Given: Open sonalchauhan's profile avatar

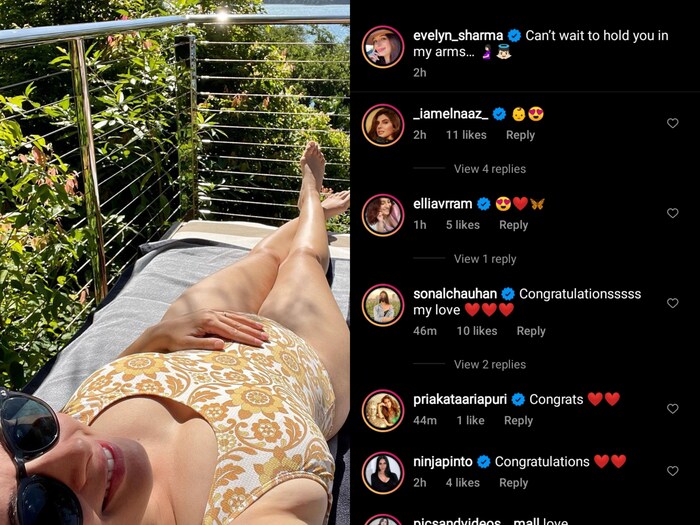Looking at the screenshot, I should pyautogui.click(x=383, y=305).
